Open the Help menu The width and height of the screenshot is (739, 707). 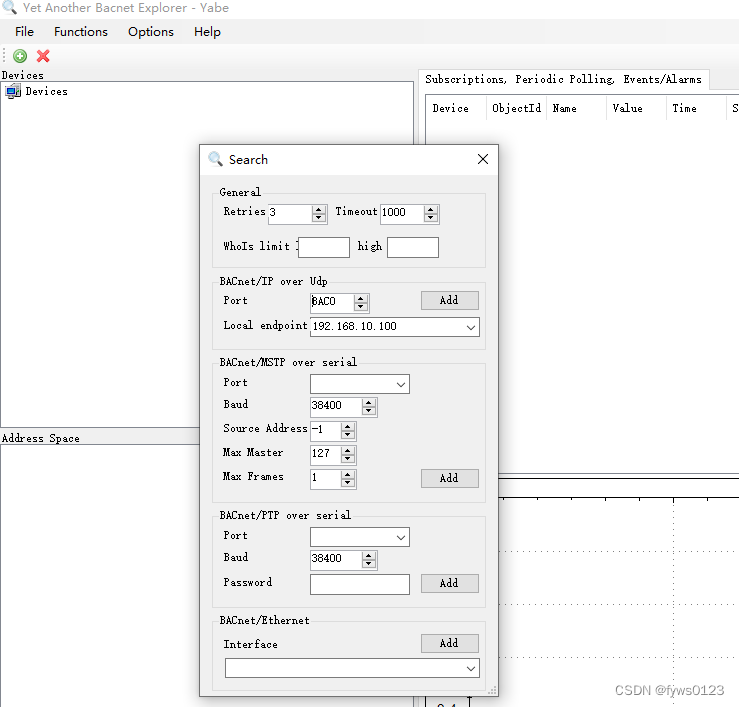[207, 32]
